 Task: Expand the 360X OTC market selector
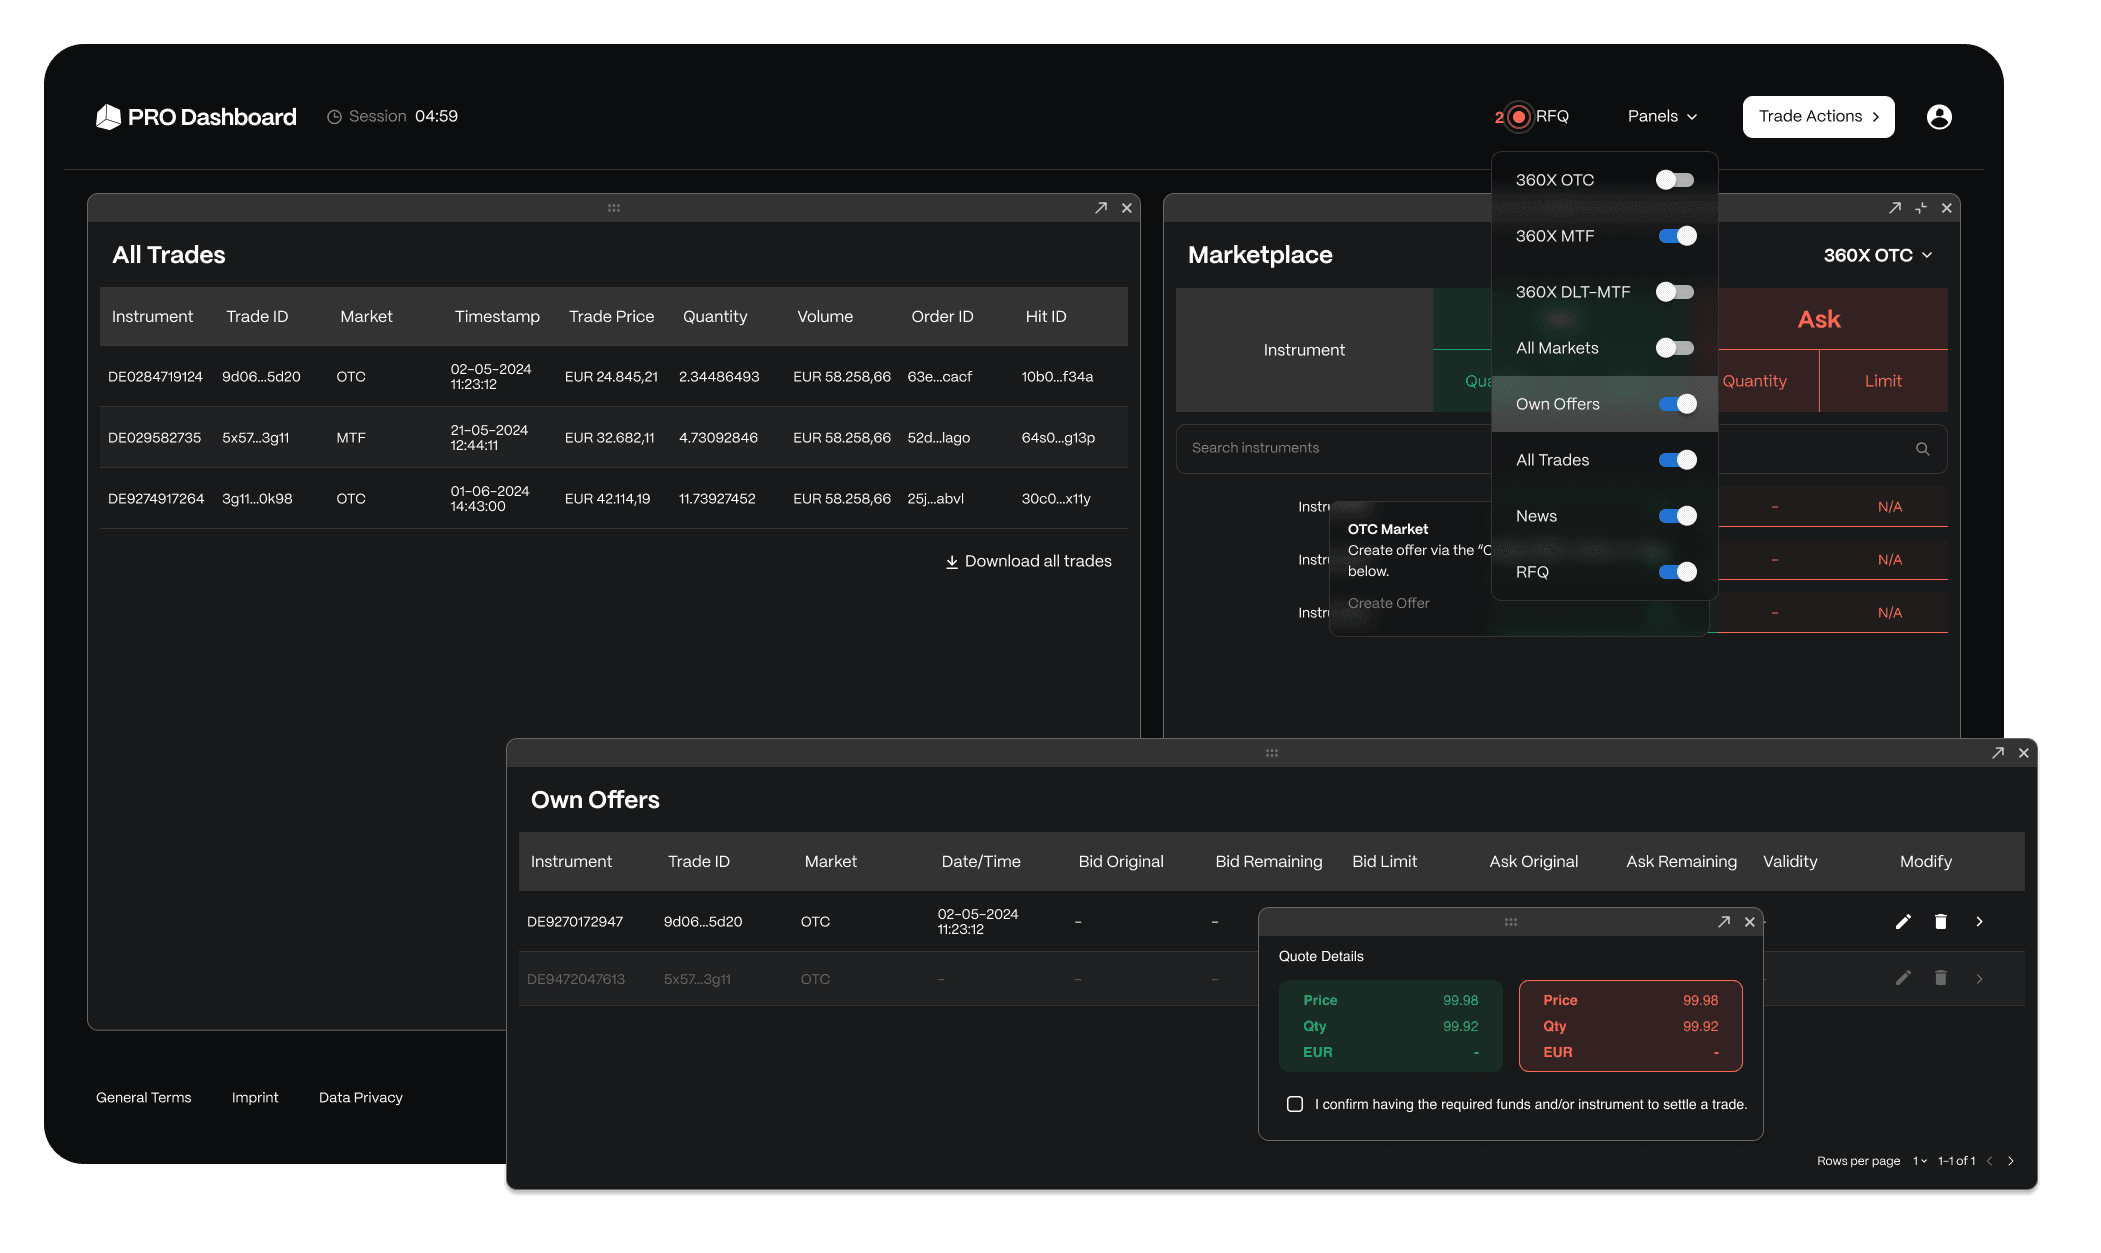1877,255
